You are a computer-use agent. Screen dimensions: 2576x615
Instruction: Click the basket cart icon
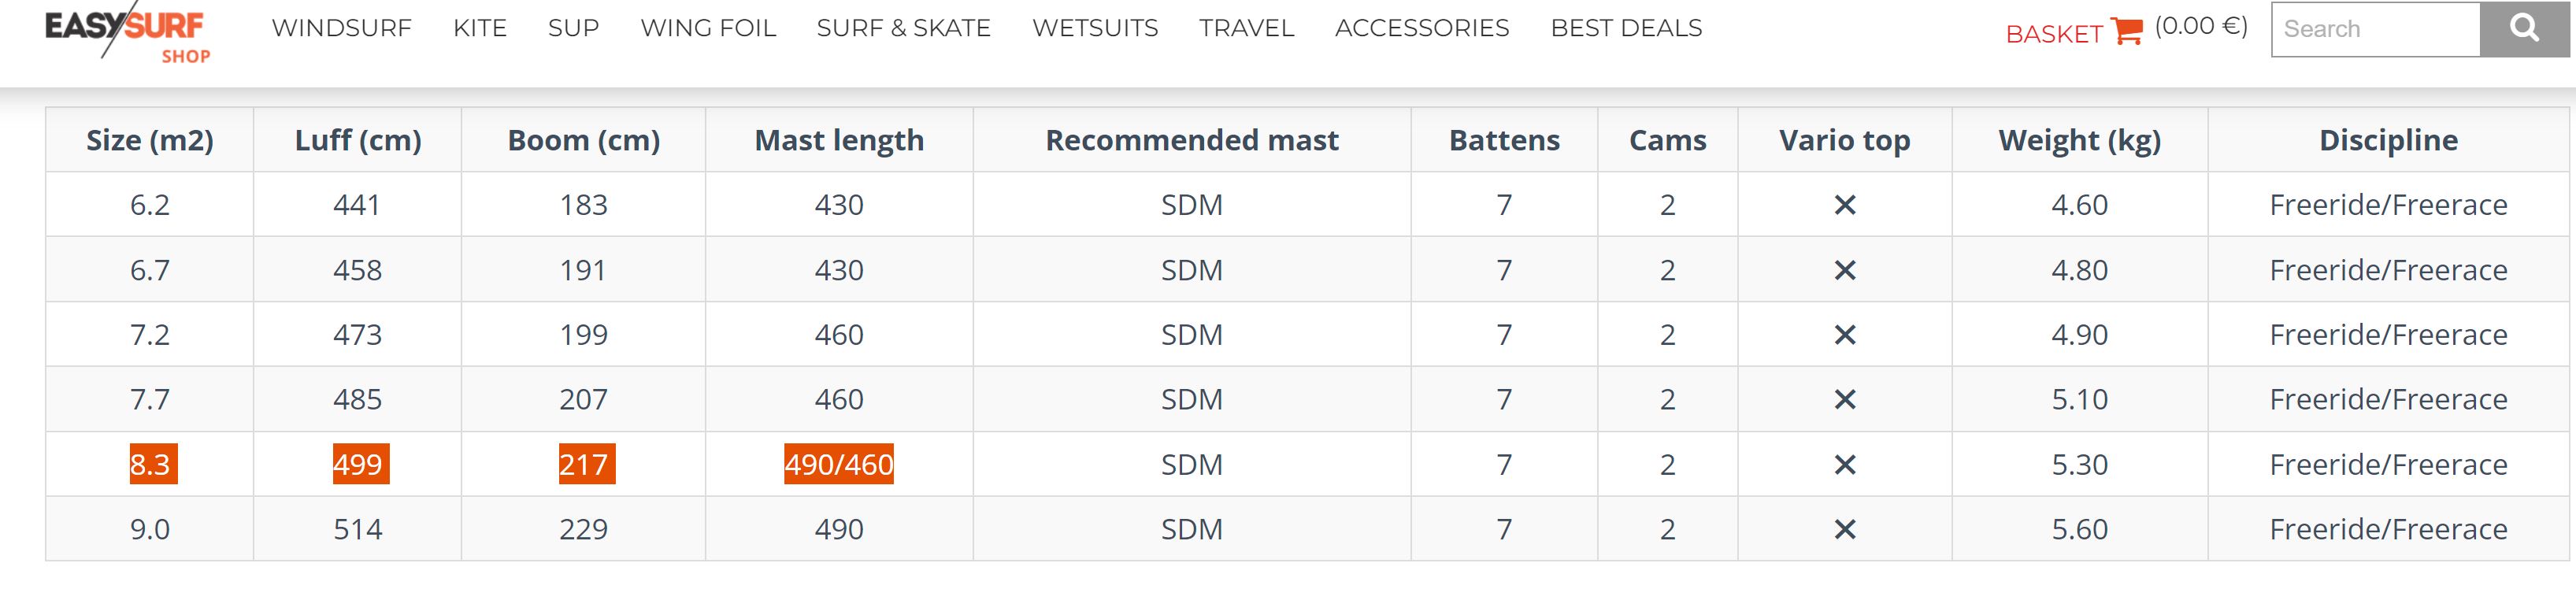[x=2126, y=32]
